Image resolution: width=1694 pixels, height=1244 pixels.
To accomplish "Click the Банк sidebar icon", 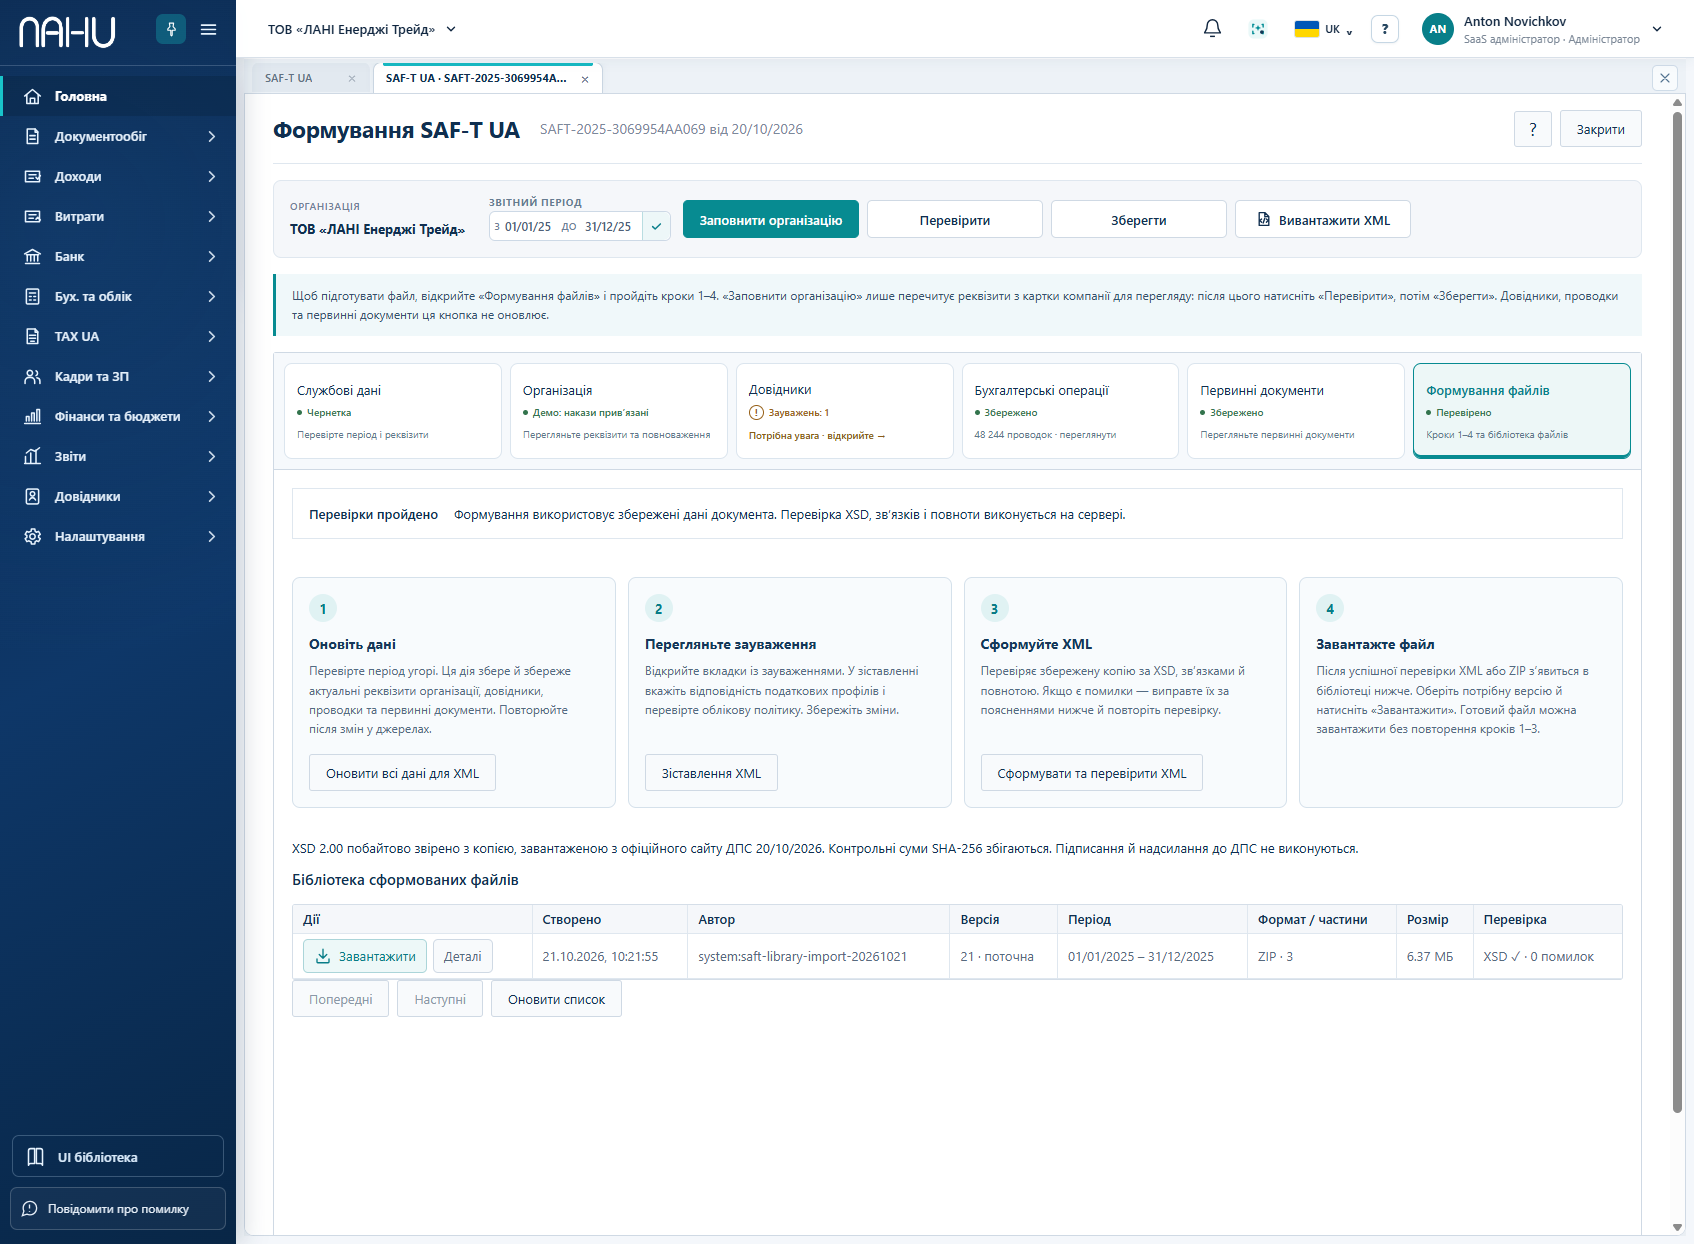I will click(33, 256).
